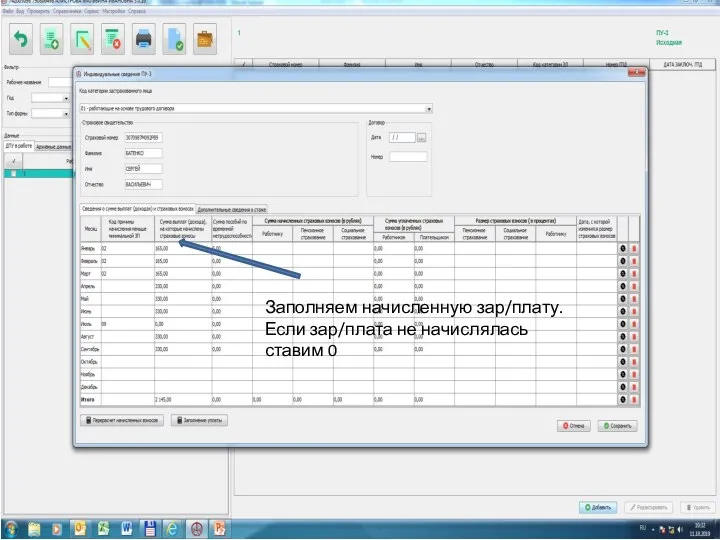The height and width of the screenshot is (540, 720).
Task: Click the contract Номер input field
Action: coord(408,157)
